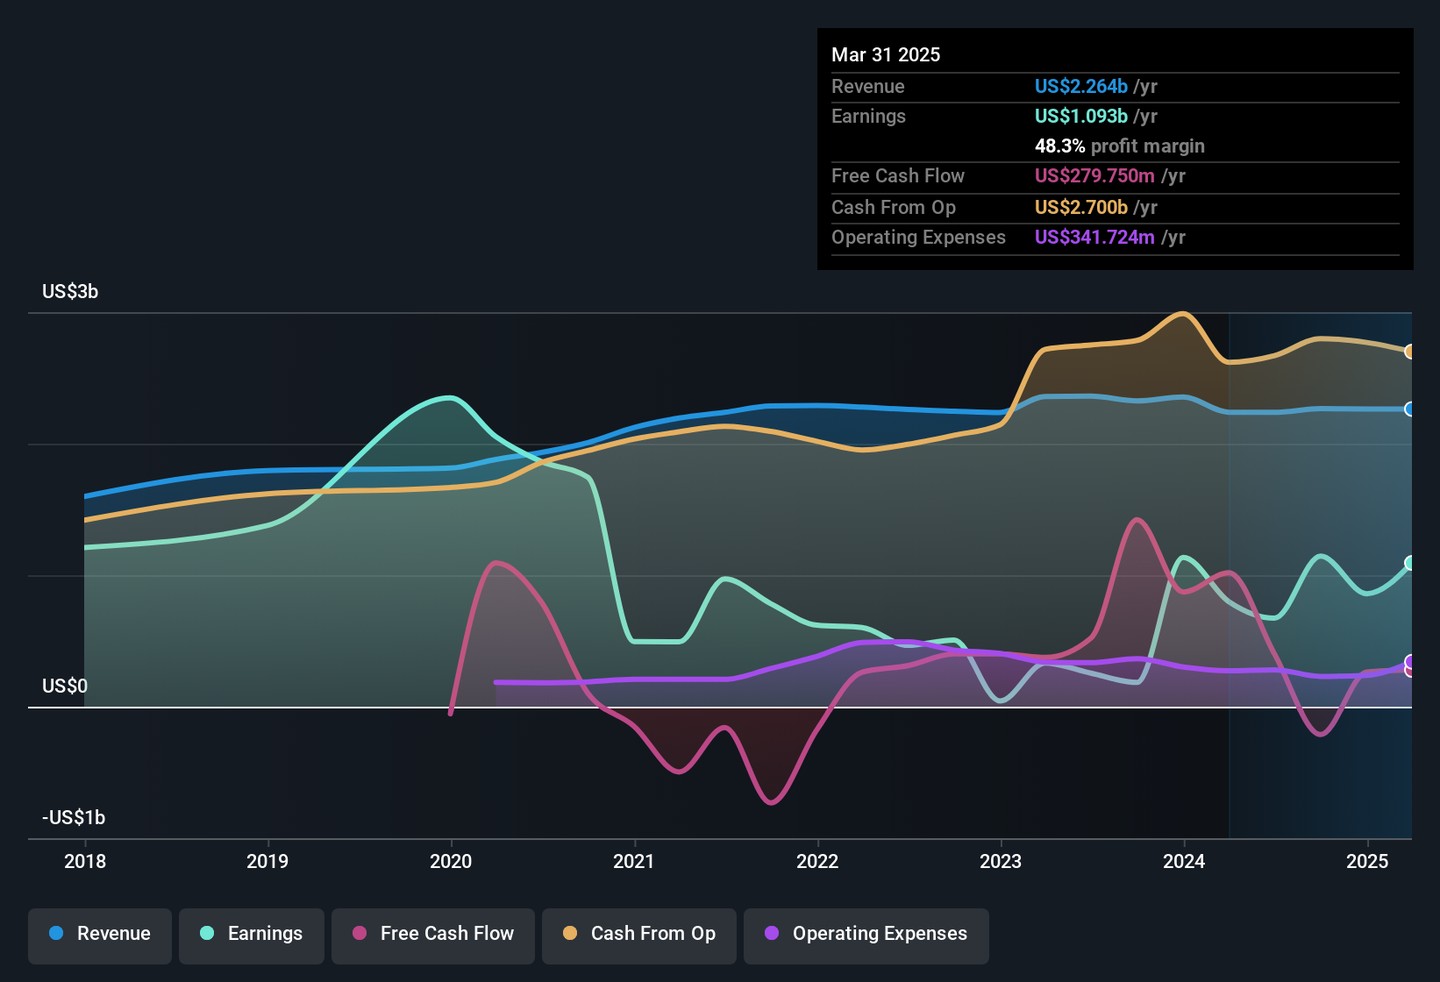
Task: Click the teal Earnings legend dot
Action: coord(207,934)
